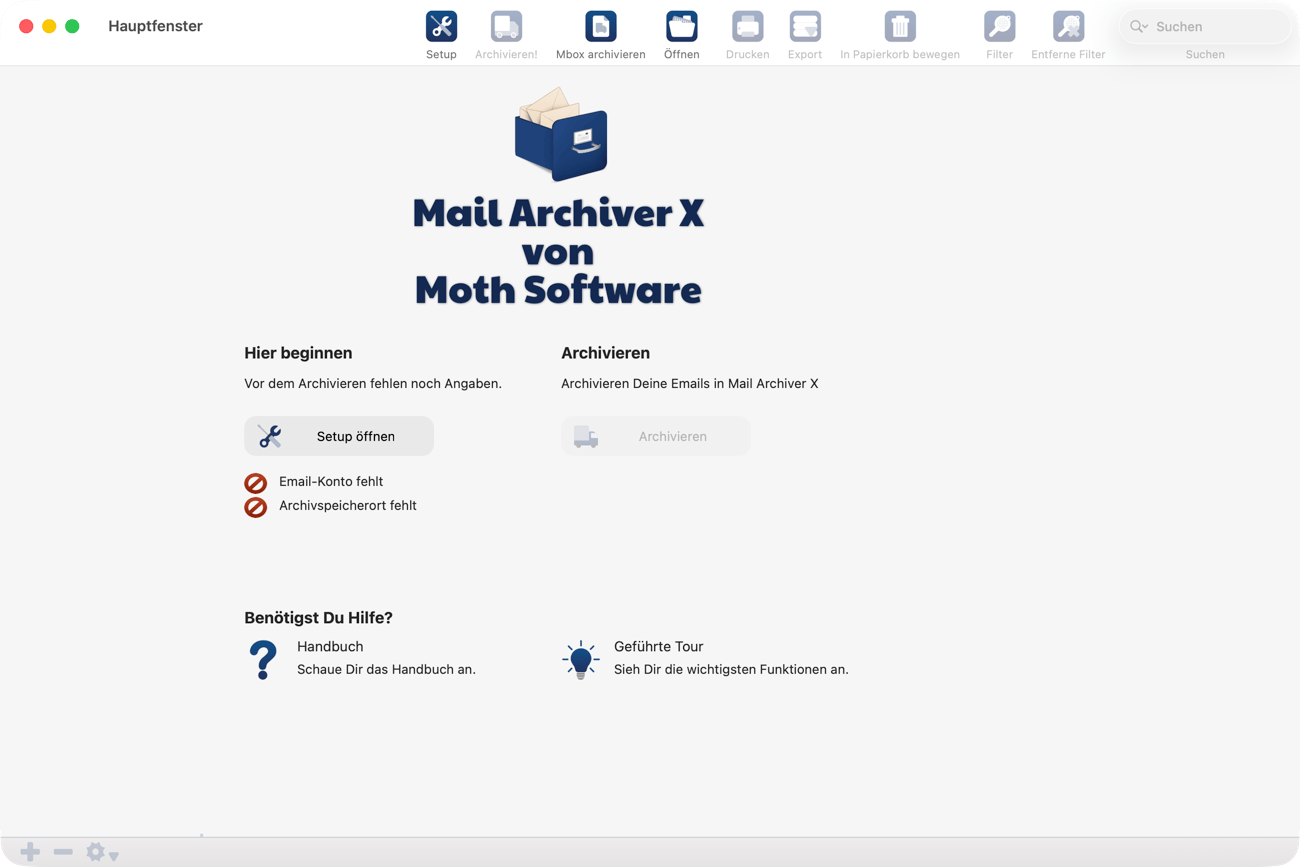This screenshot has height=867, width=1300.
Task: Click 'Email-Konto fehlt' status text
Action: (331, 482)
